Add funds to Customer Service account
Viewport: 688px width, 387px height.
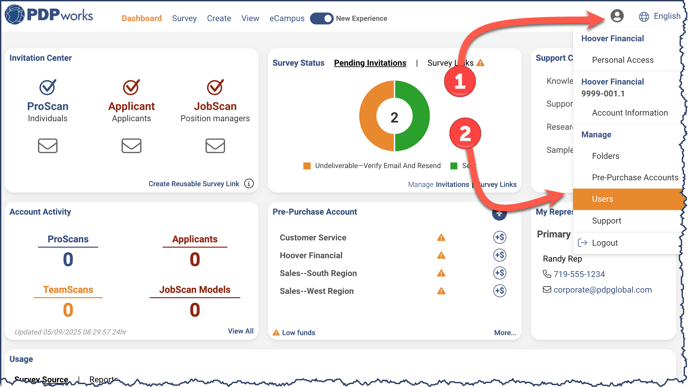pyautogui.click(x=499, y=237)
